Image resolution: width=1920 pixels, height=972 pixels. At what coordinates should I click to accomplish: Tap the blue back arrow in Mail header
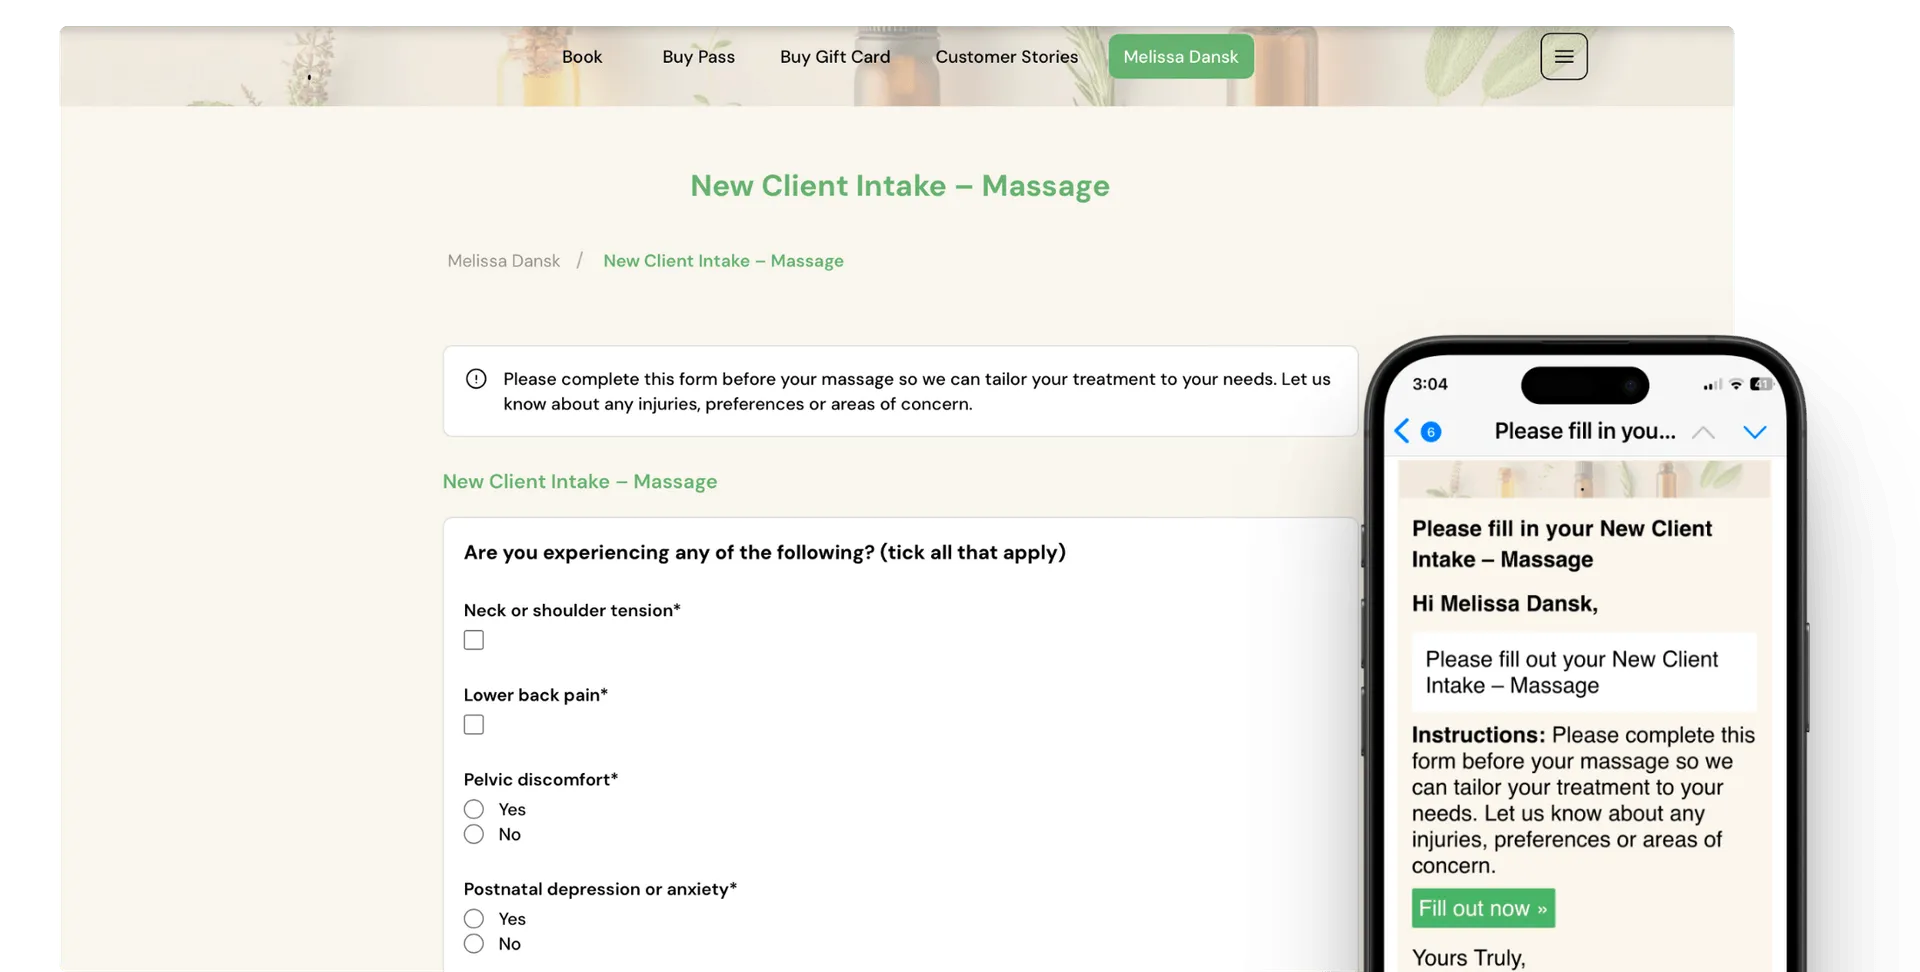click(x=1401, y=431)
